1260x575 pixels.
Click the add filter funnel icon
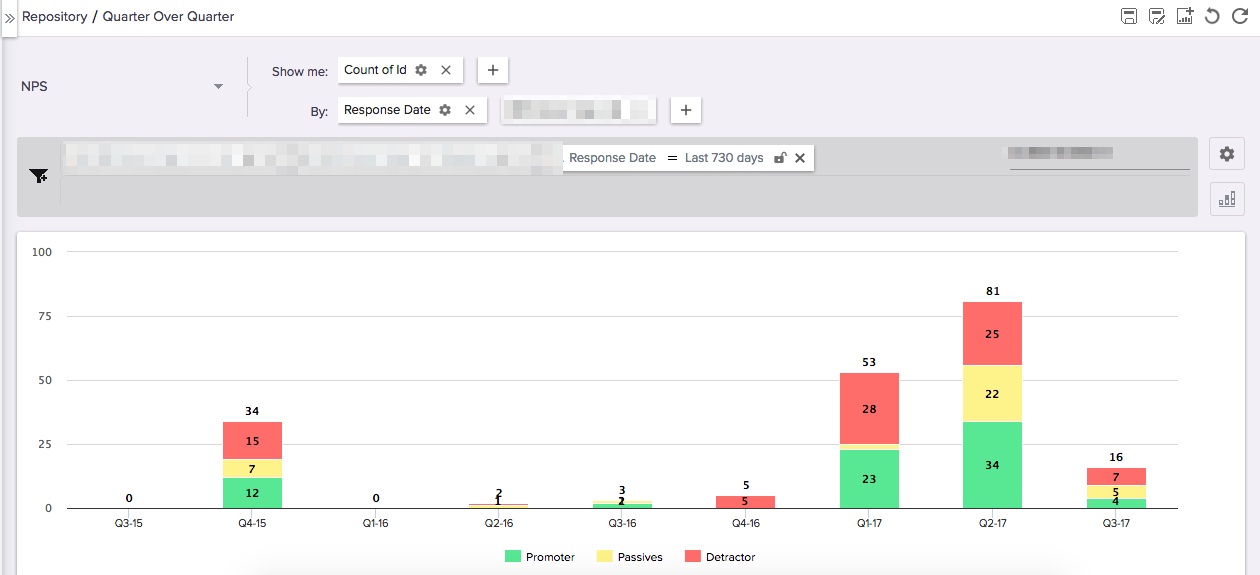click(39, 176)
